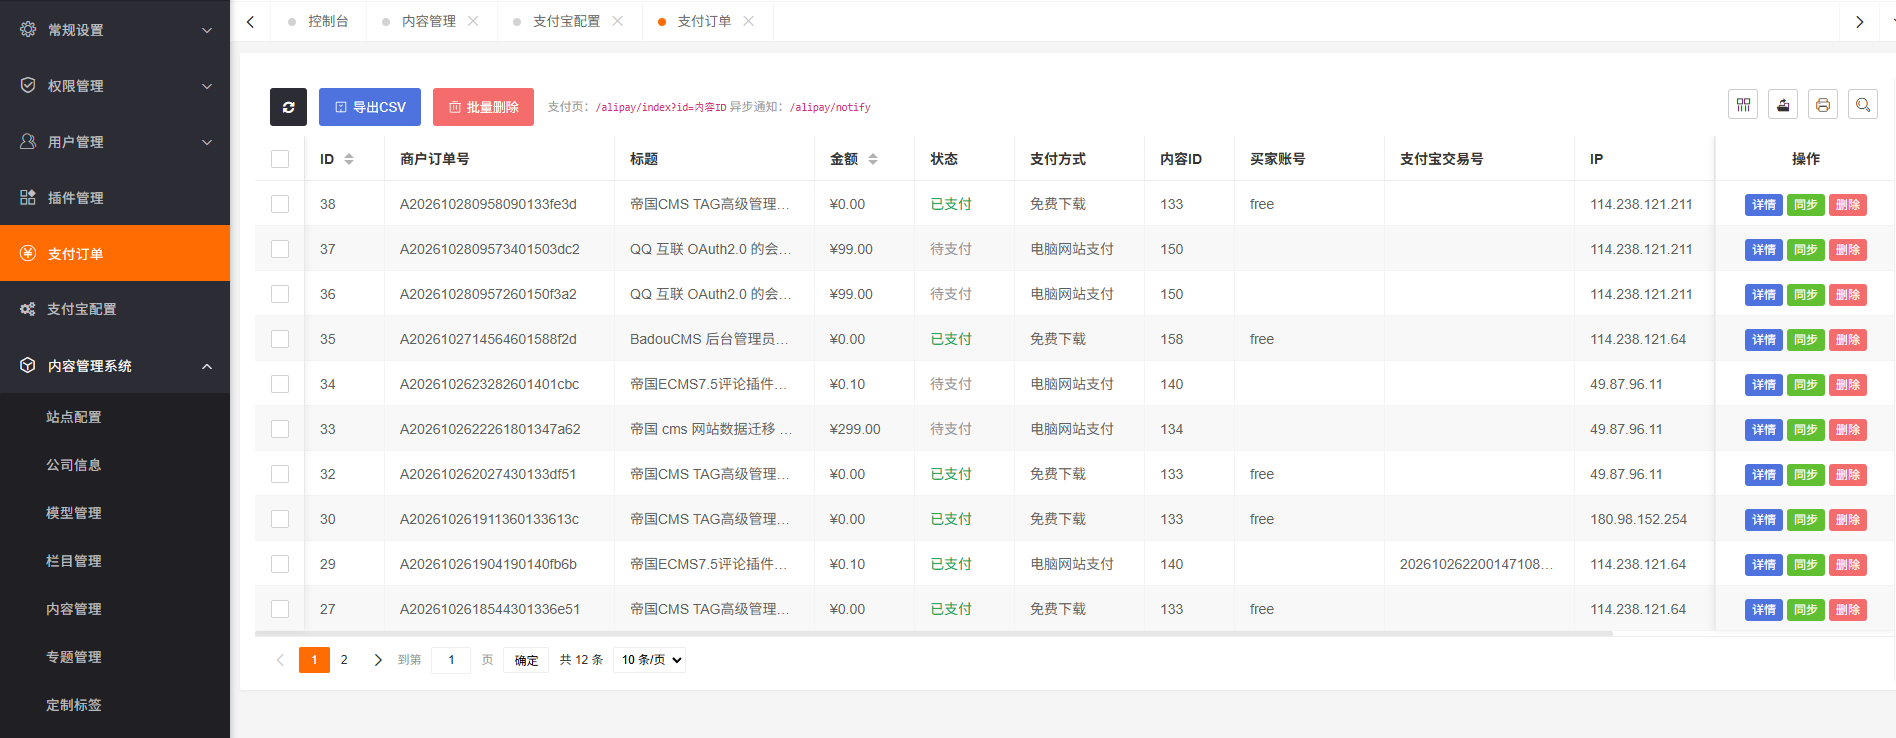The height and width of the screenshot is (738, 1896).
Task: Tick the checkbox for order ID 29
Action: tap(280, 564)
